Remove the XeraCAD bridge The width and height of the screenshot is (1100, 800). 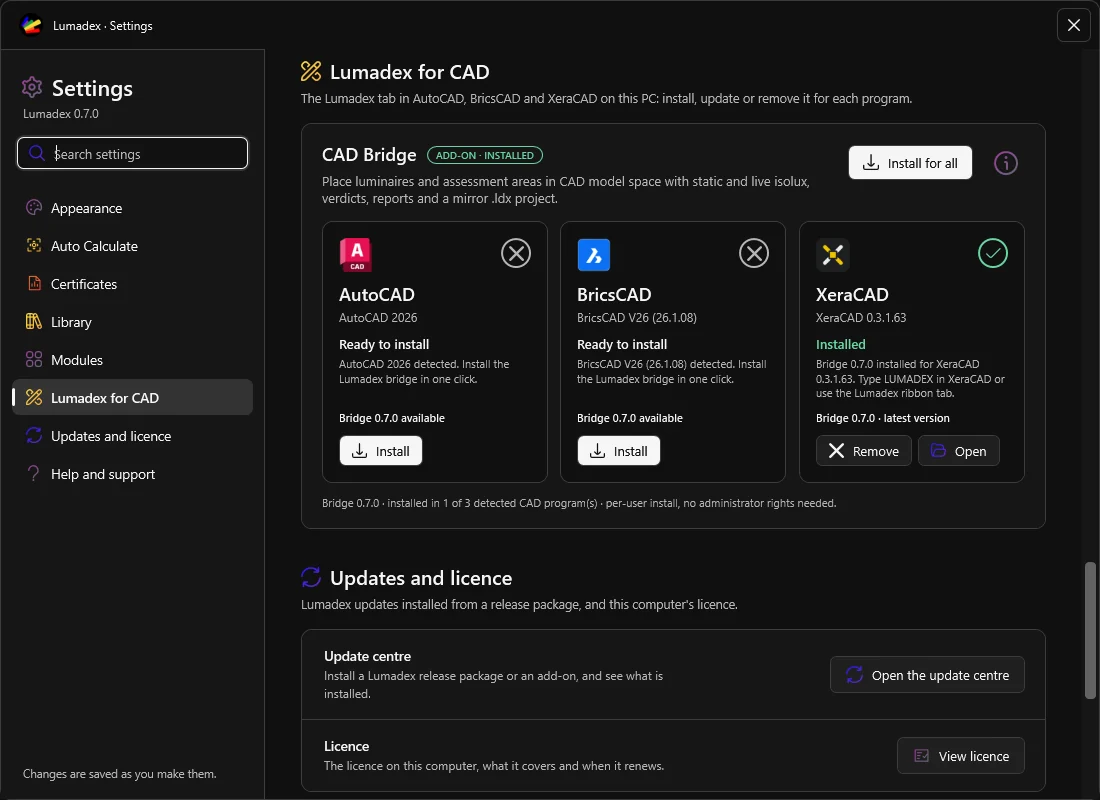[x=864, y=451]
